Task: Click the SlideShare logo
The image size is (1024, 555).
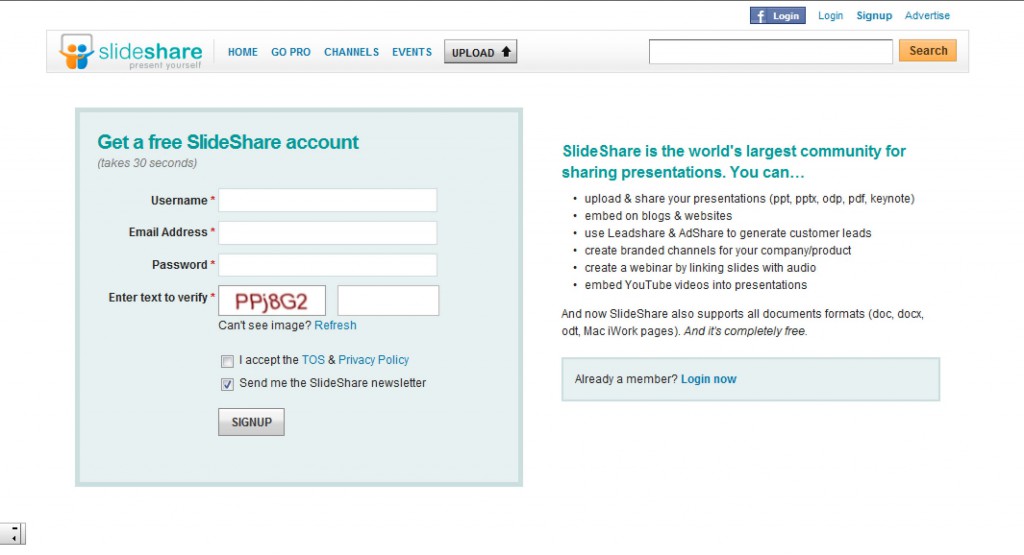Action: [131, 52]
